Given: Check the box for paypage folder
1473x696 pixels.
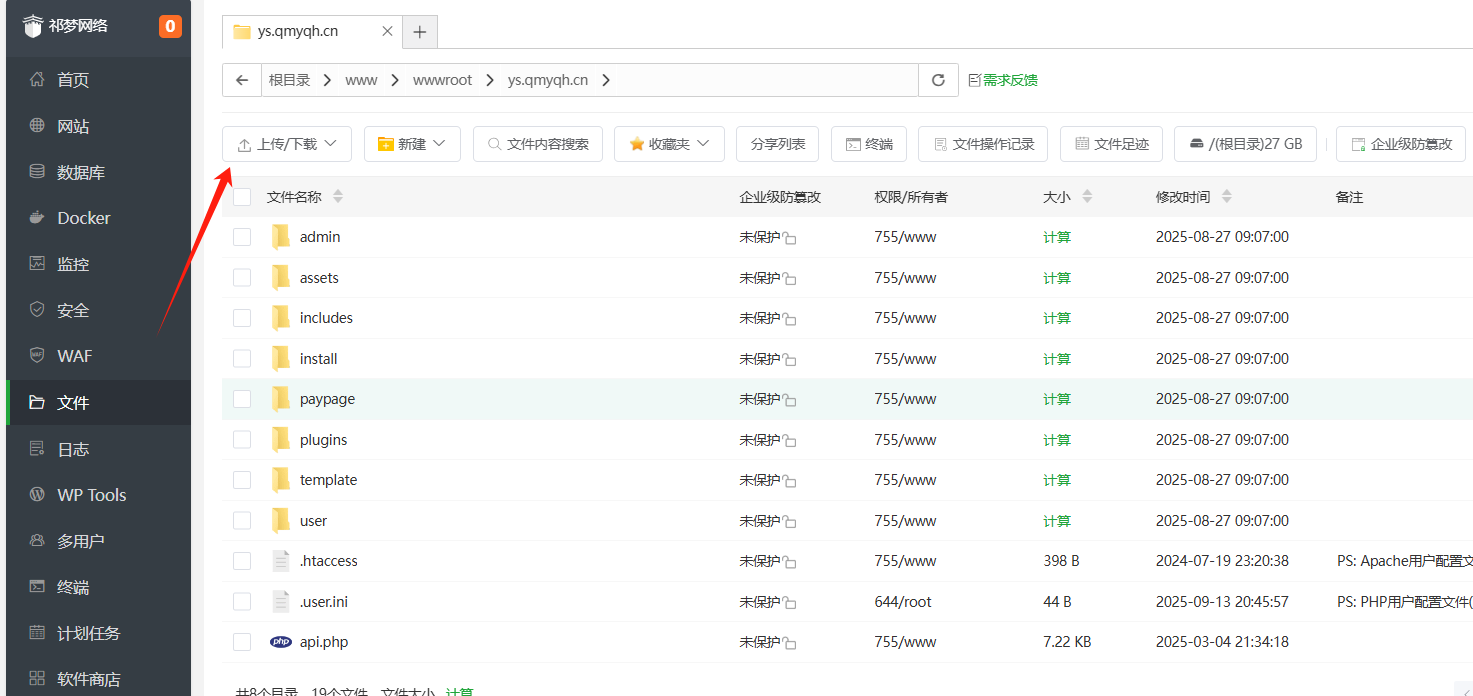Looking at the screenshot, I should (242, 399).
